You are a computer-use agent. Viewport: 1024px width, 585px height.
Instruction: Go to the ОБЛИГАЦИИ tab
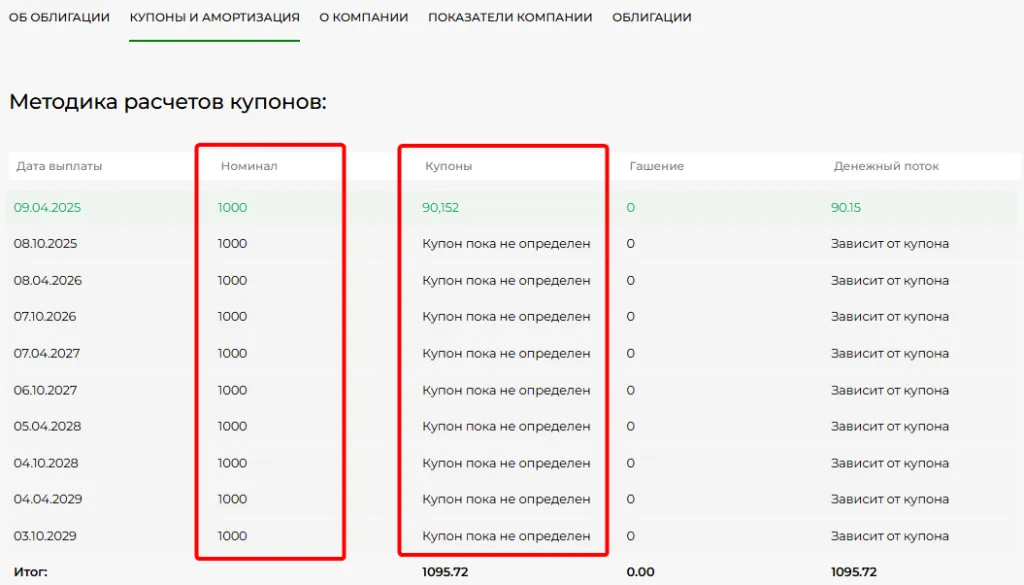click(x=651, y=18)
